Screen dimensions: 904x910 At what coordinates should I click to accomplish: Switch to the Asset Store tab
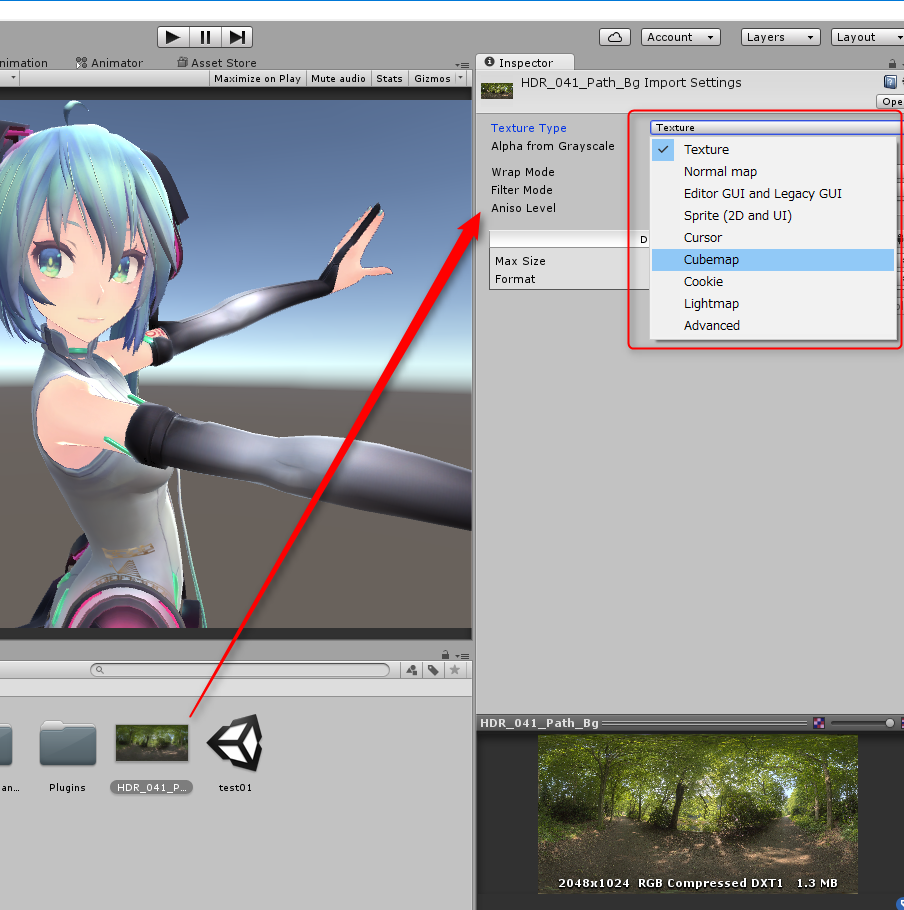point(217,63)
